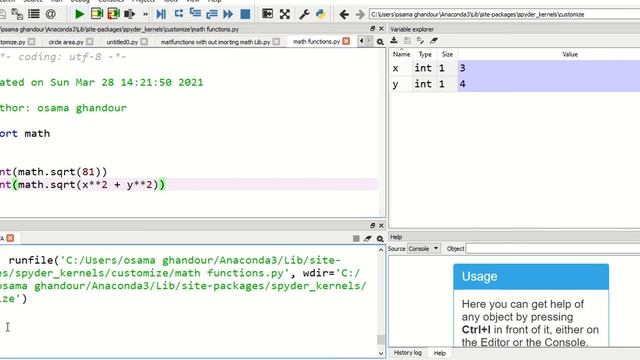Screen dimensions: 640x360
Task: Interrupt the kernel with console stop button
Action: point(356,238)
